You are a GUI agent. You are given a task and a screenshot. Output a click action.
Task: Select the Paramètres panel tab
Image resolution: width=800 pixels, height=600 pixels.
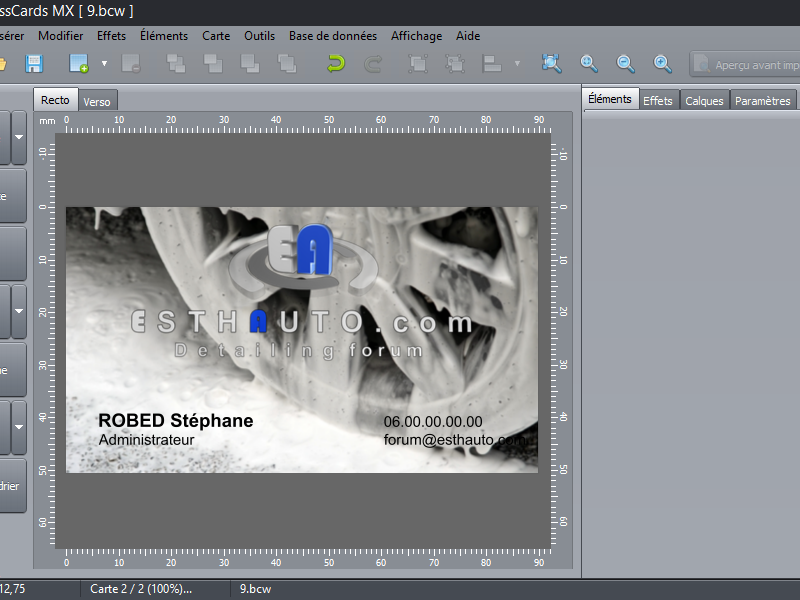tap(763, 101)
